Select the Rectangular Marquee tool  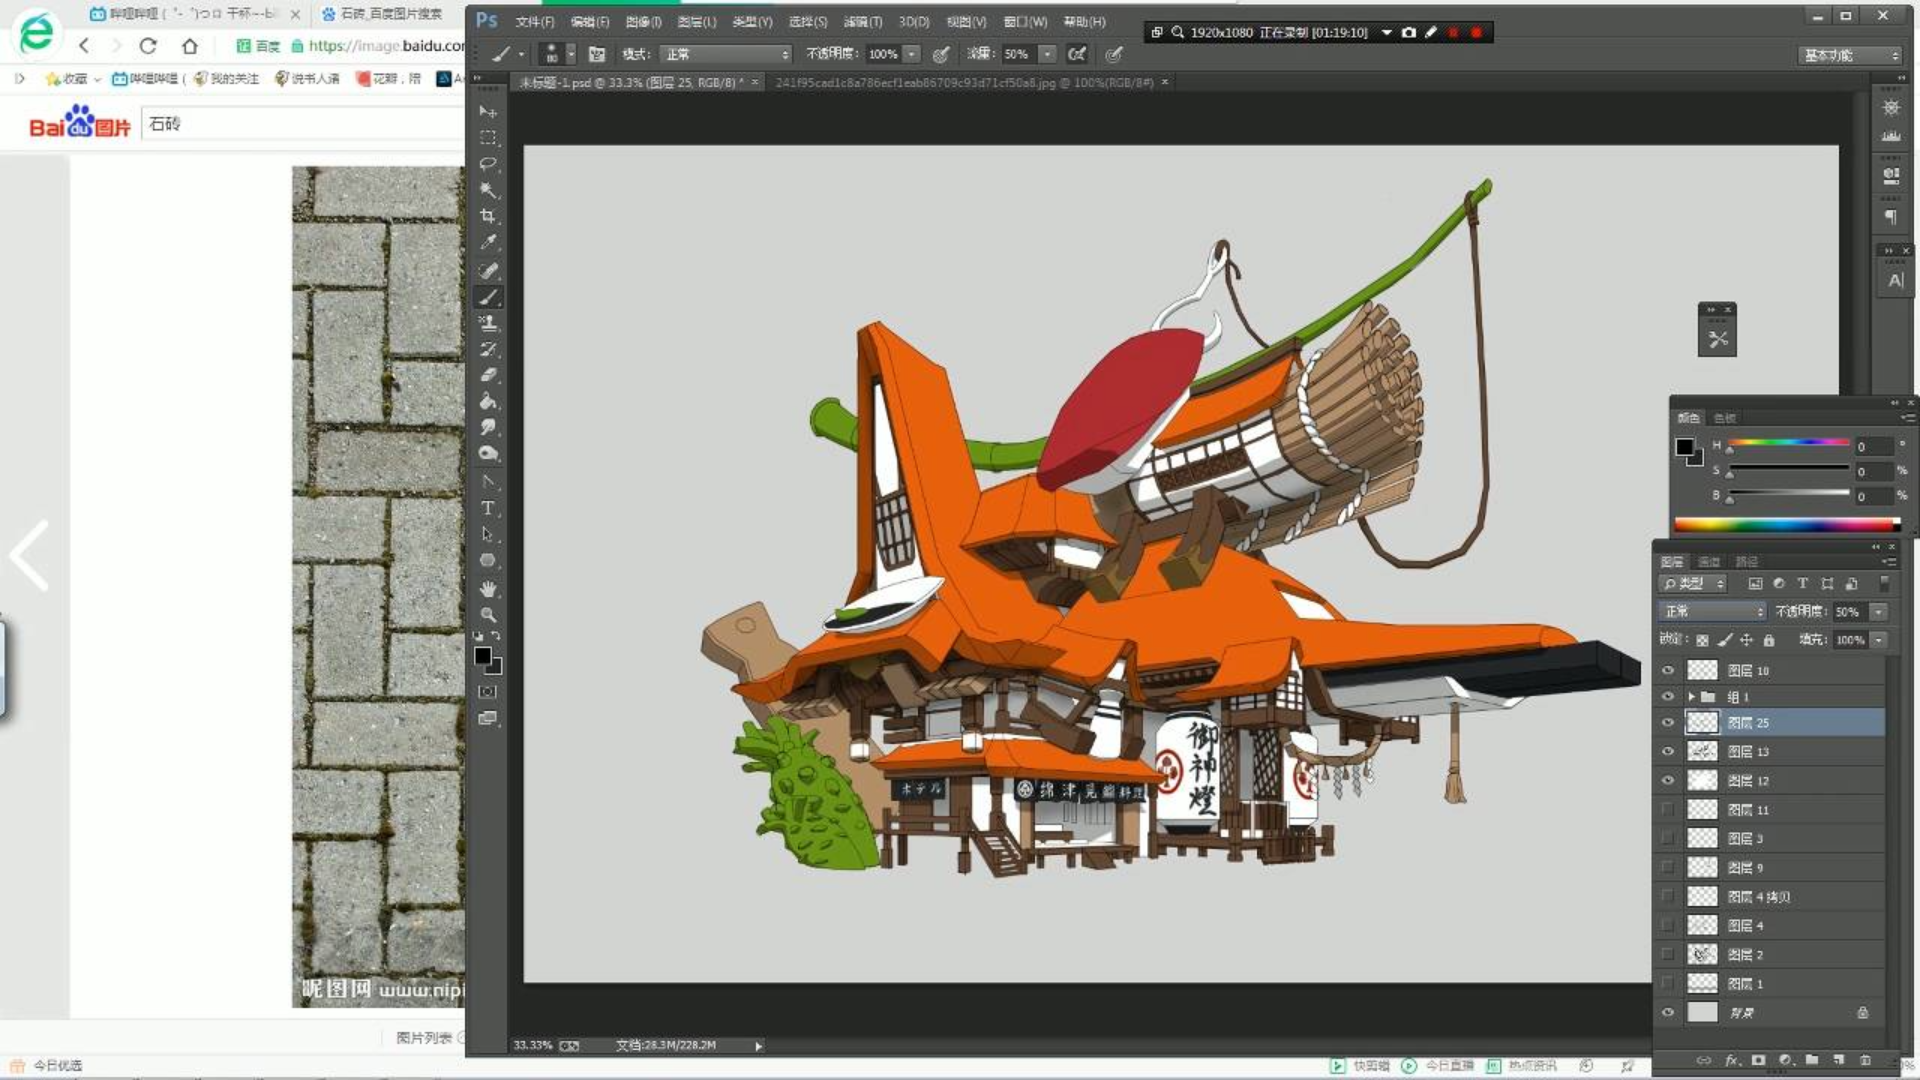point(488,137)
